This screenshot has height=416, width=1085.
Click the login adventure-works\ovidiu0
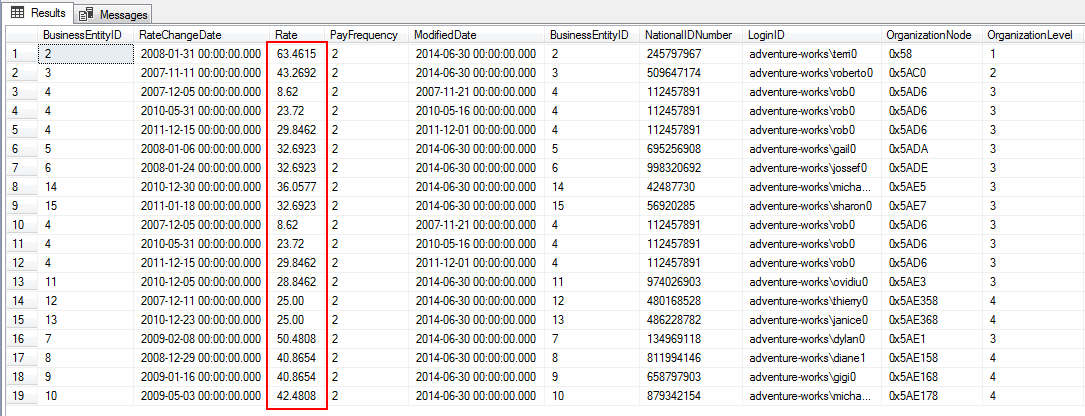[x=810, y=282]
